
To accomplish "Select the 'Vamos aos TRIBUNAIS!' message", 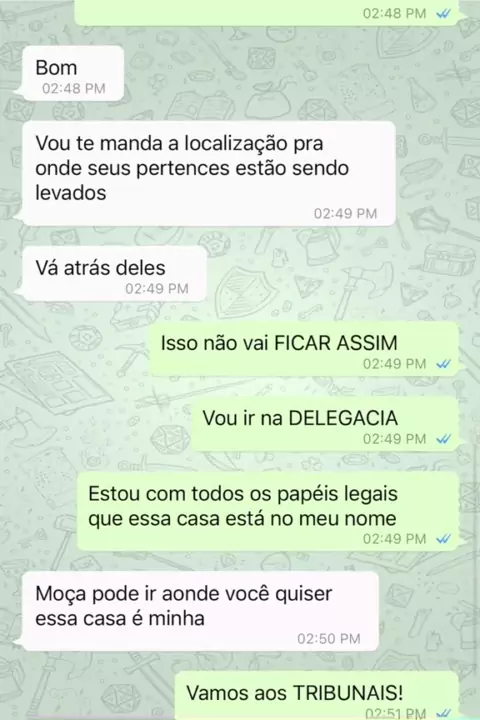I will (x=317, y=695).
